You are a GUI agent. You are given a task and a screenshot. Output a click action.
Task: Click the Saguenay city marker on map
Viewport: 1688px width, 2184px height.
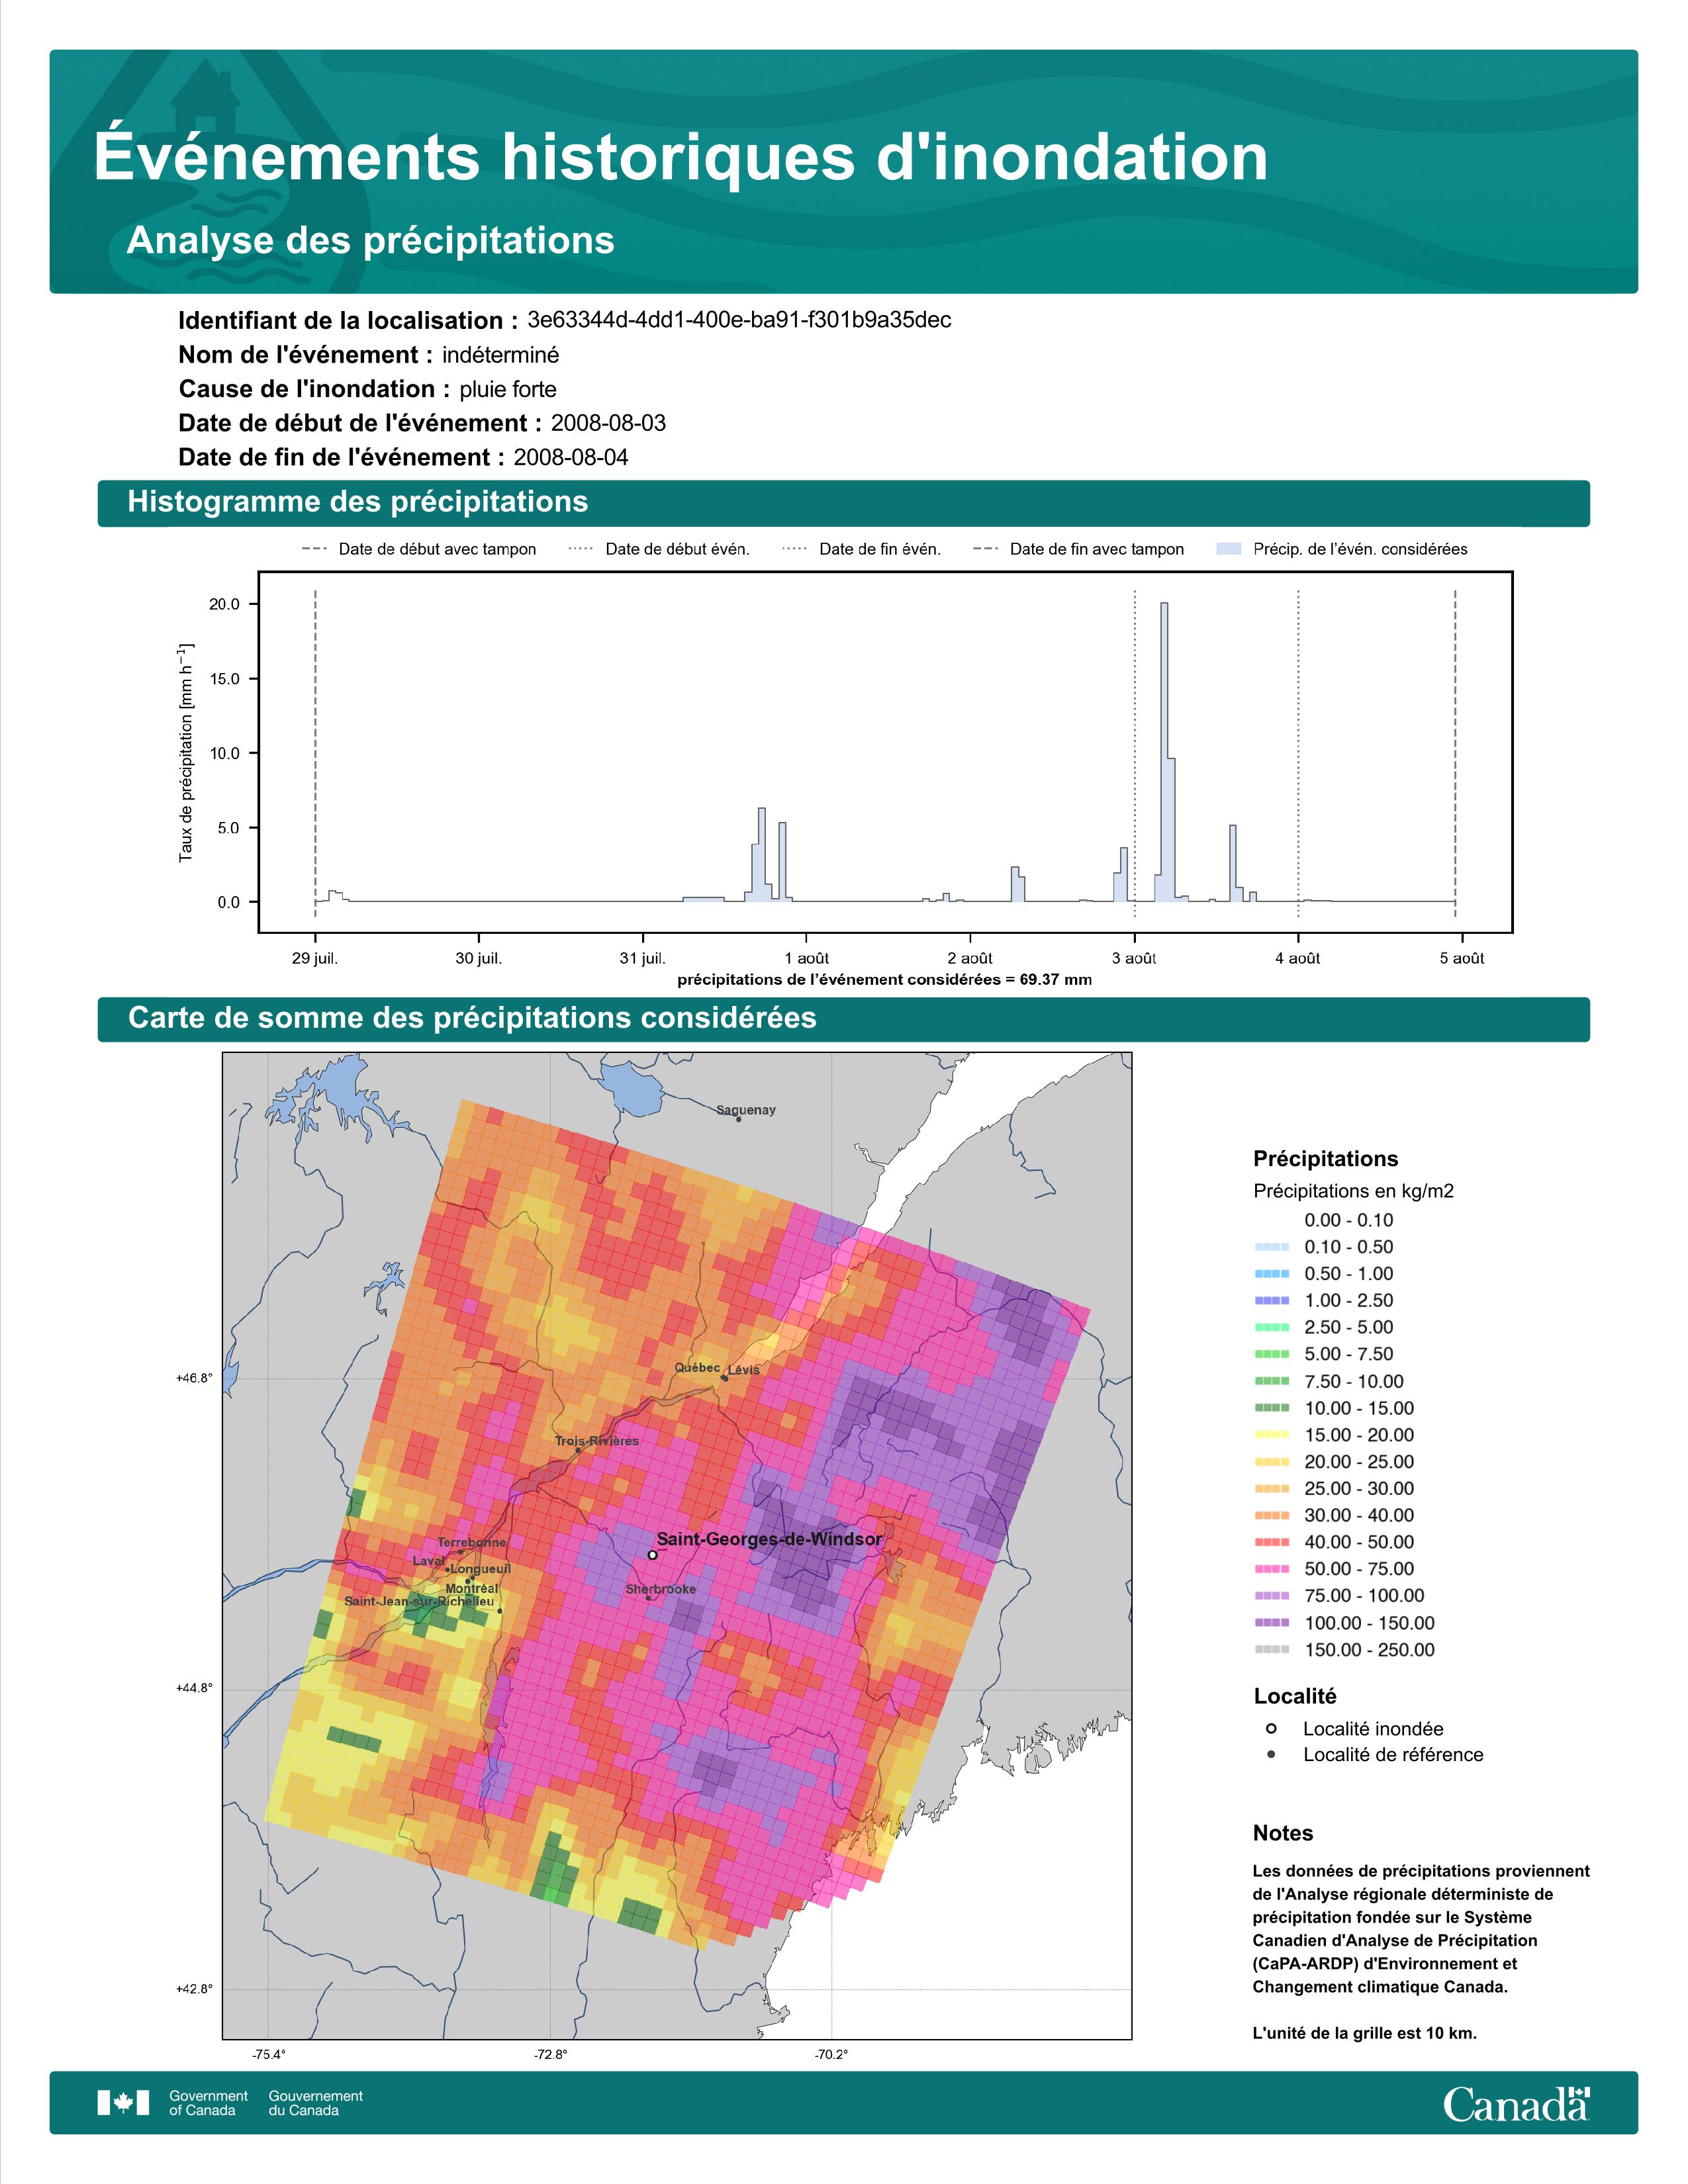(x=738, y=1119)
